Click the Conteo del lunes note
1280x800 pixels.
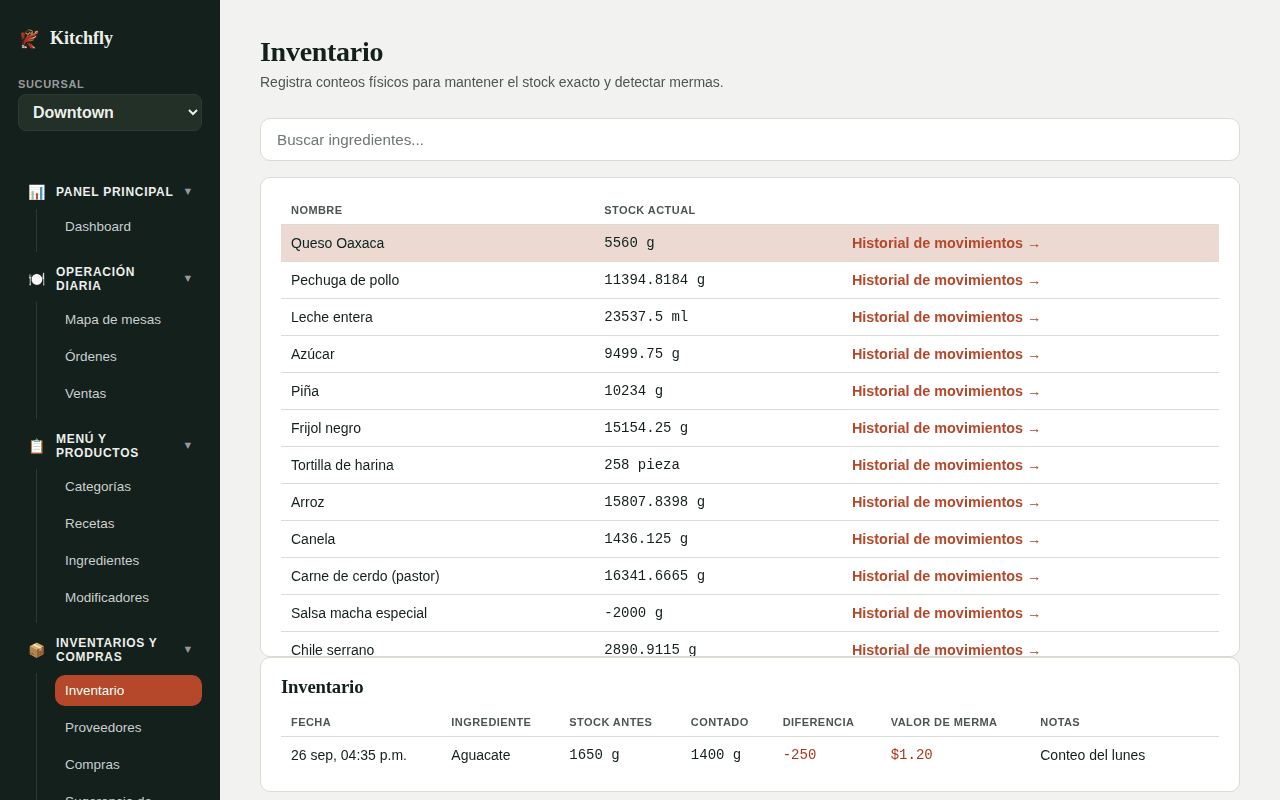coord(1092,755)
